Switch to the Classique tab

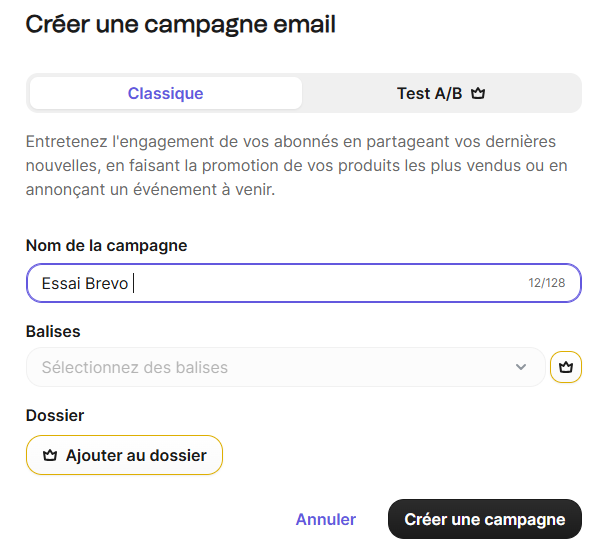165,94
